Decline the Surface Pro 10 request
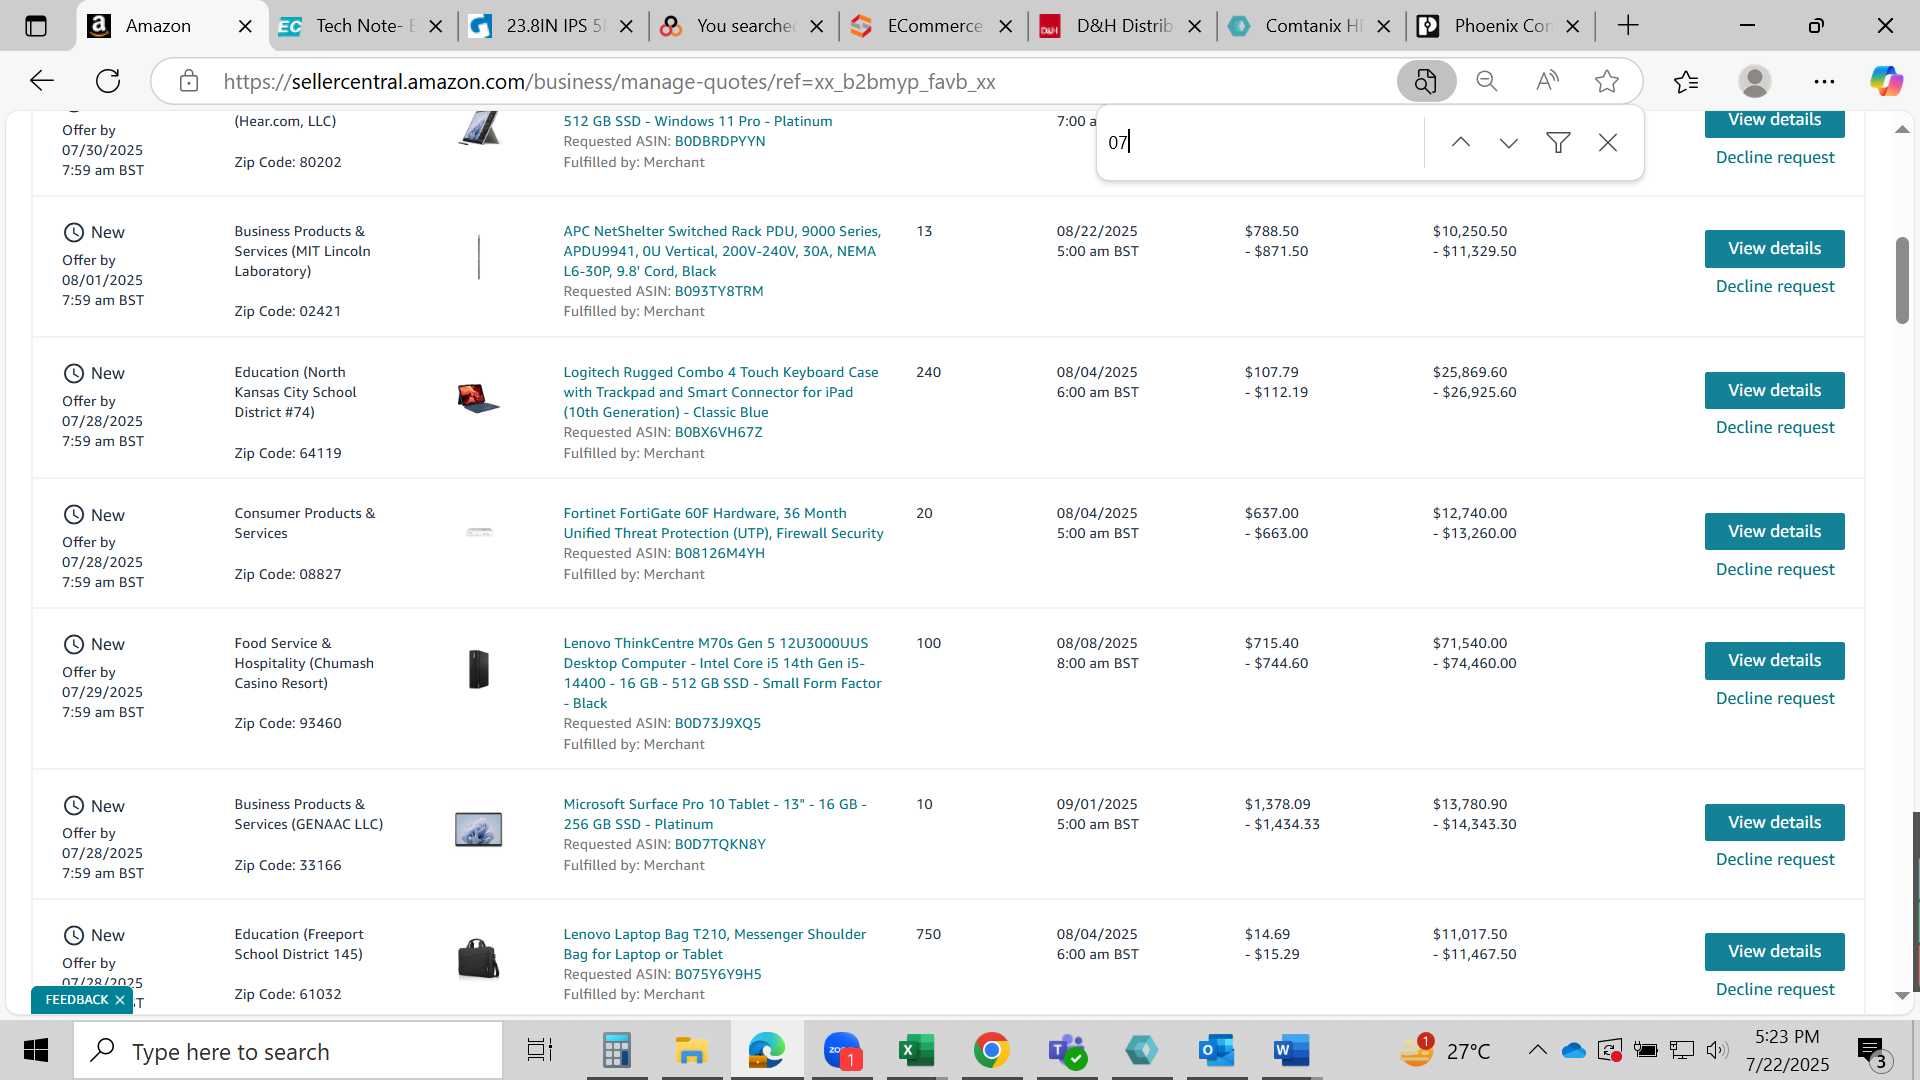 [x=1775, y=859]
